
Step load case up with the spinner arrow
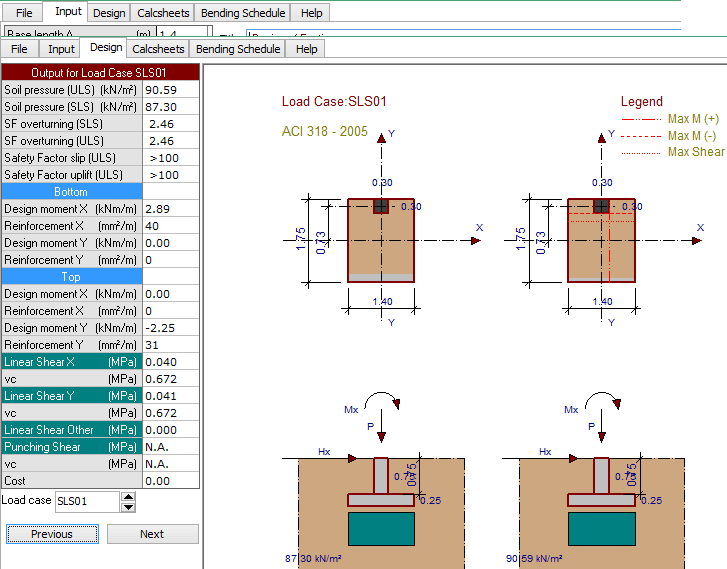128,497
